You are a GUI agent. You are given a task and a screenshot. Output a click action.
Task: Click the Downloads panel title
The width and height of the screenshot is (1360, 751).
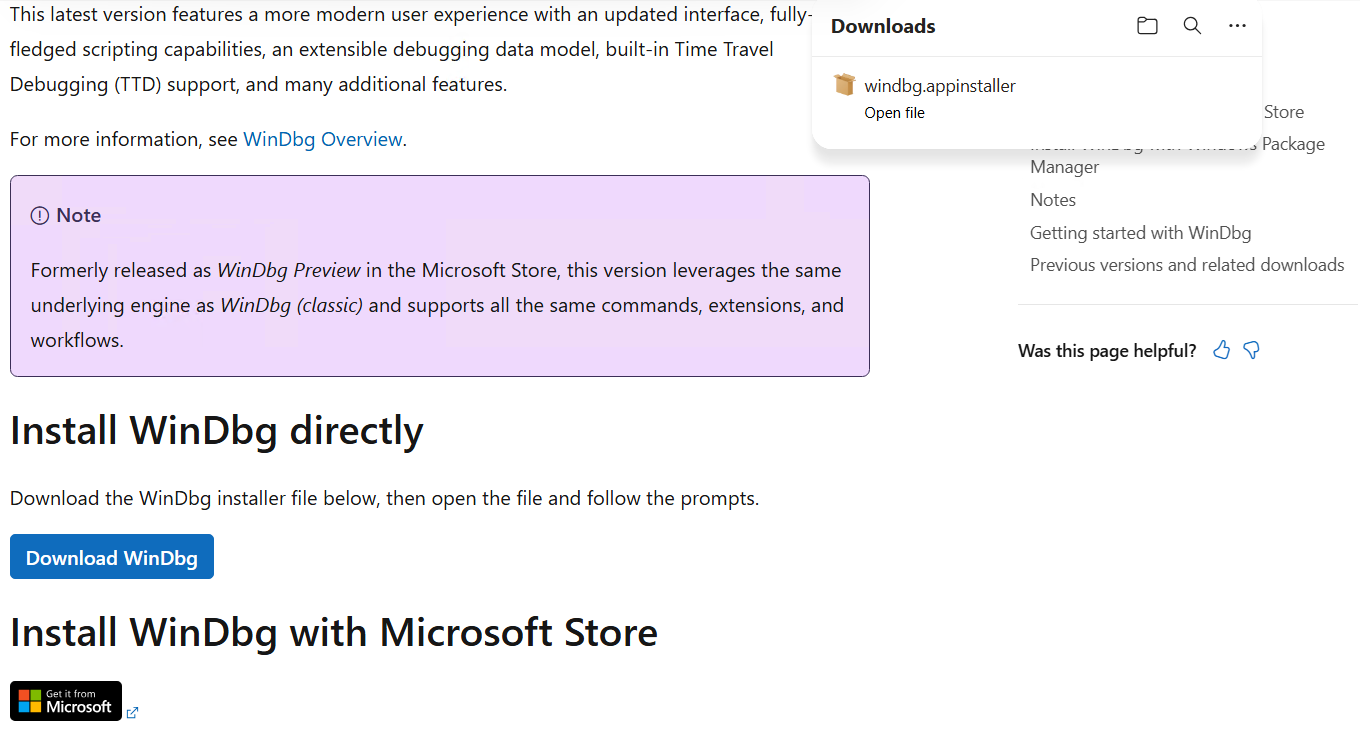pyautogui.click(x=883, y=27)
